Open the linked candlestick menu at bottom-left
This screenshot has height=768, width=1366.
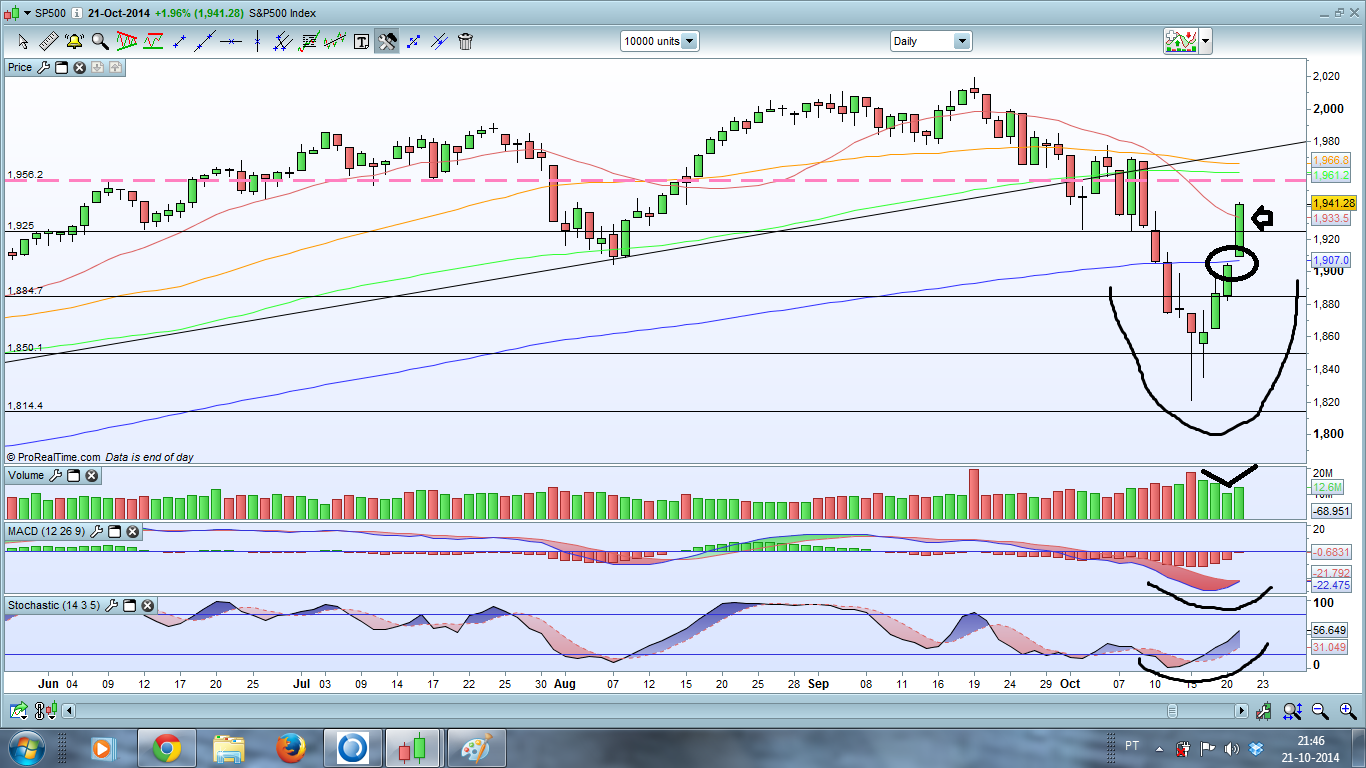click(x=43, y=711)
